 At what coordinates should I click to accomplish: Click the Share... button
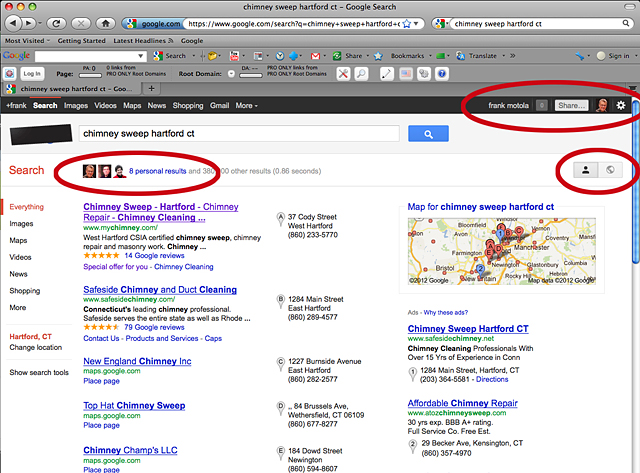click(571, 105)
